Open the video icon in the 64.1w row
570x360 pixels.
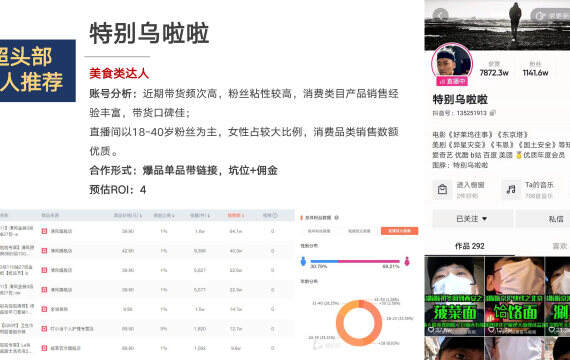click(273, 231)
